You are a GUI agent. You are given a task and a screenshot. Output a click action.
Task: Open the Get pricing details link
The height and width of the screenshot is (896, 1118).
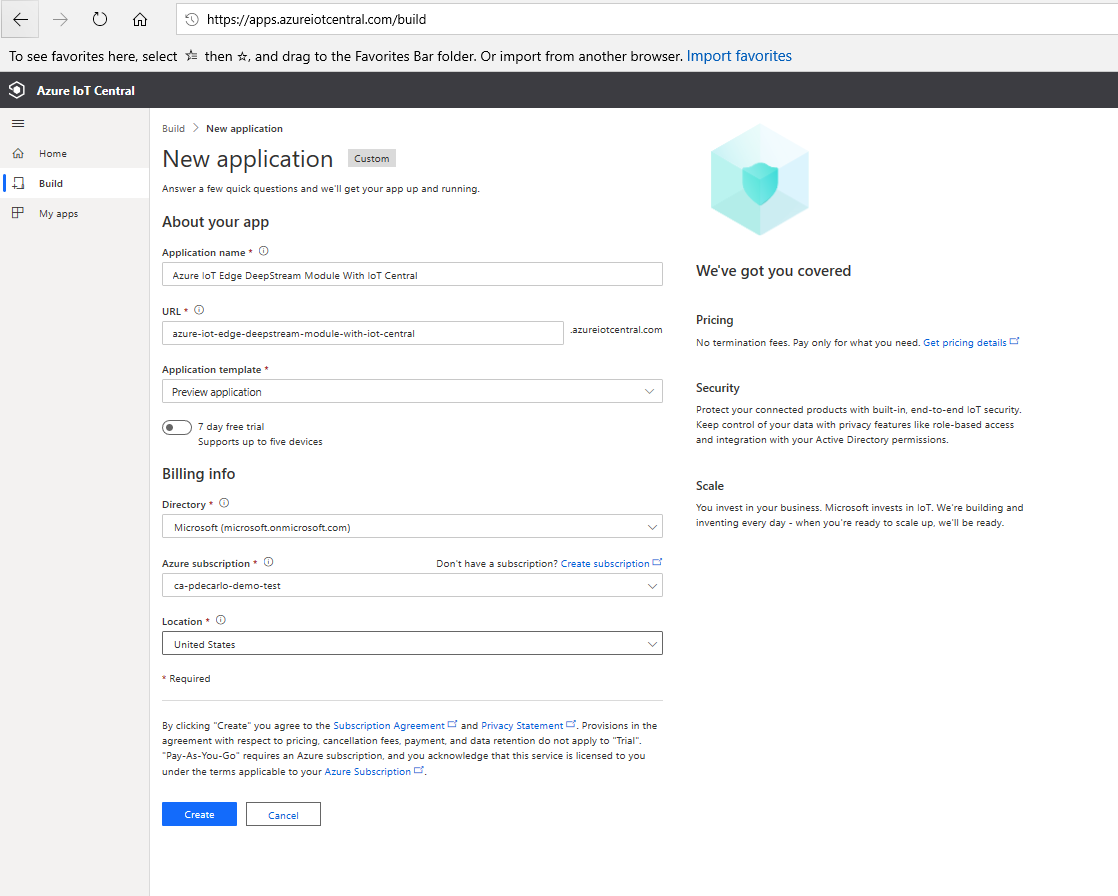965,343
